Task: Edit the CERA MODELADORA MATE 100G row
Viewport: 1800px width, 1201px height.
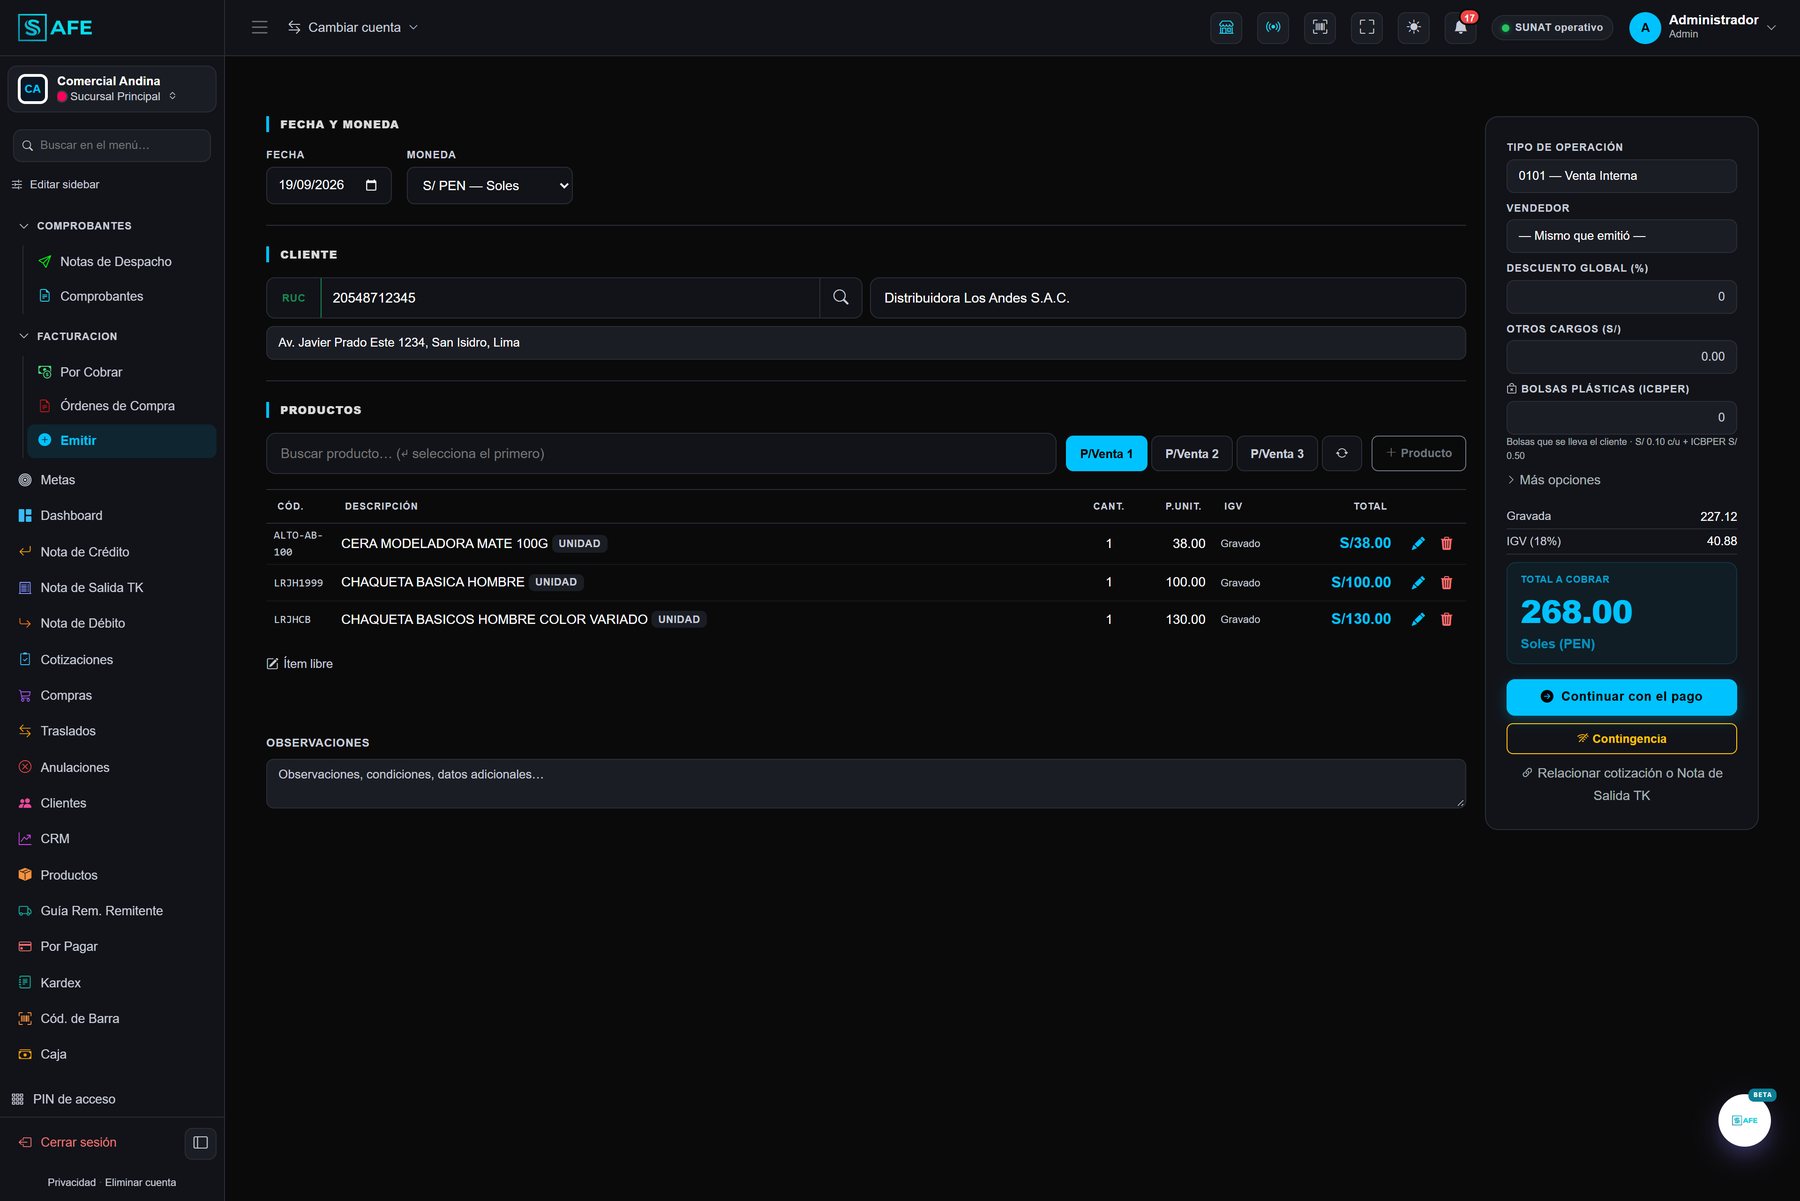Action: [x=1418, y=544]
